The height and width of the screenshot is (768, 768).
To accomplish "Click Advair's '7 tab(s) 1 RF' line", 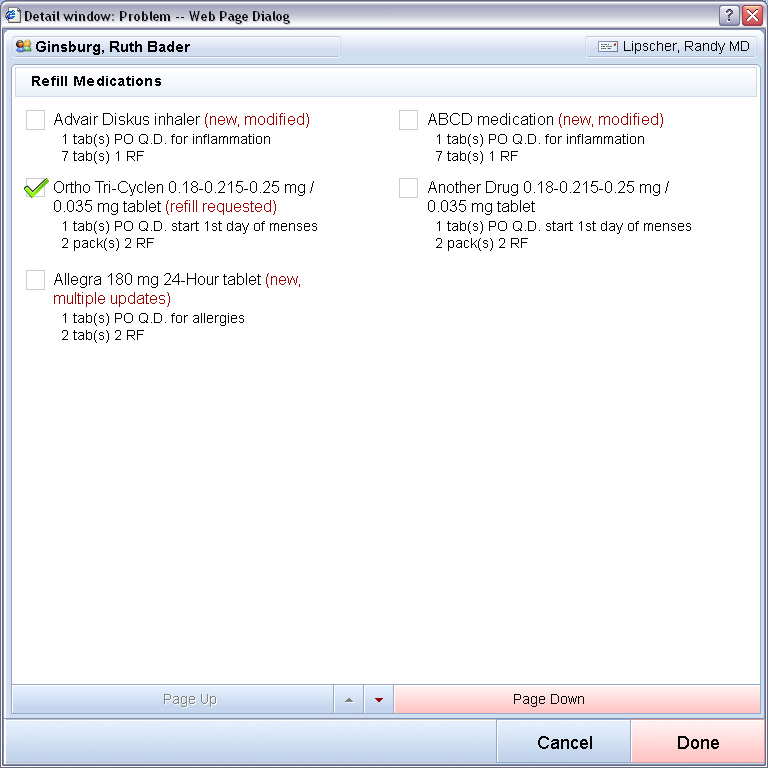I will click(x=102, y=156).
